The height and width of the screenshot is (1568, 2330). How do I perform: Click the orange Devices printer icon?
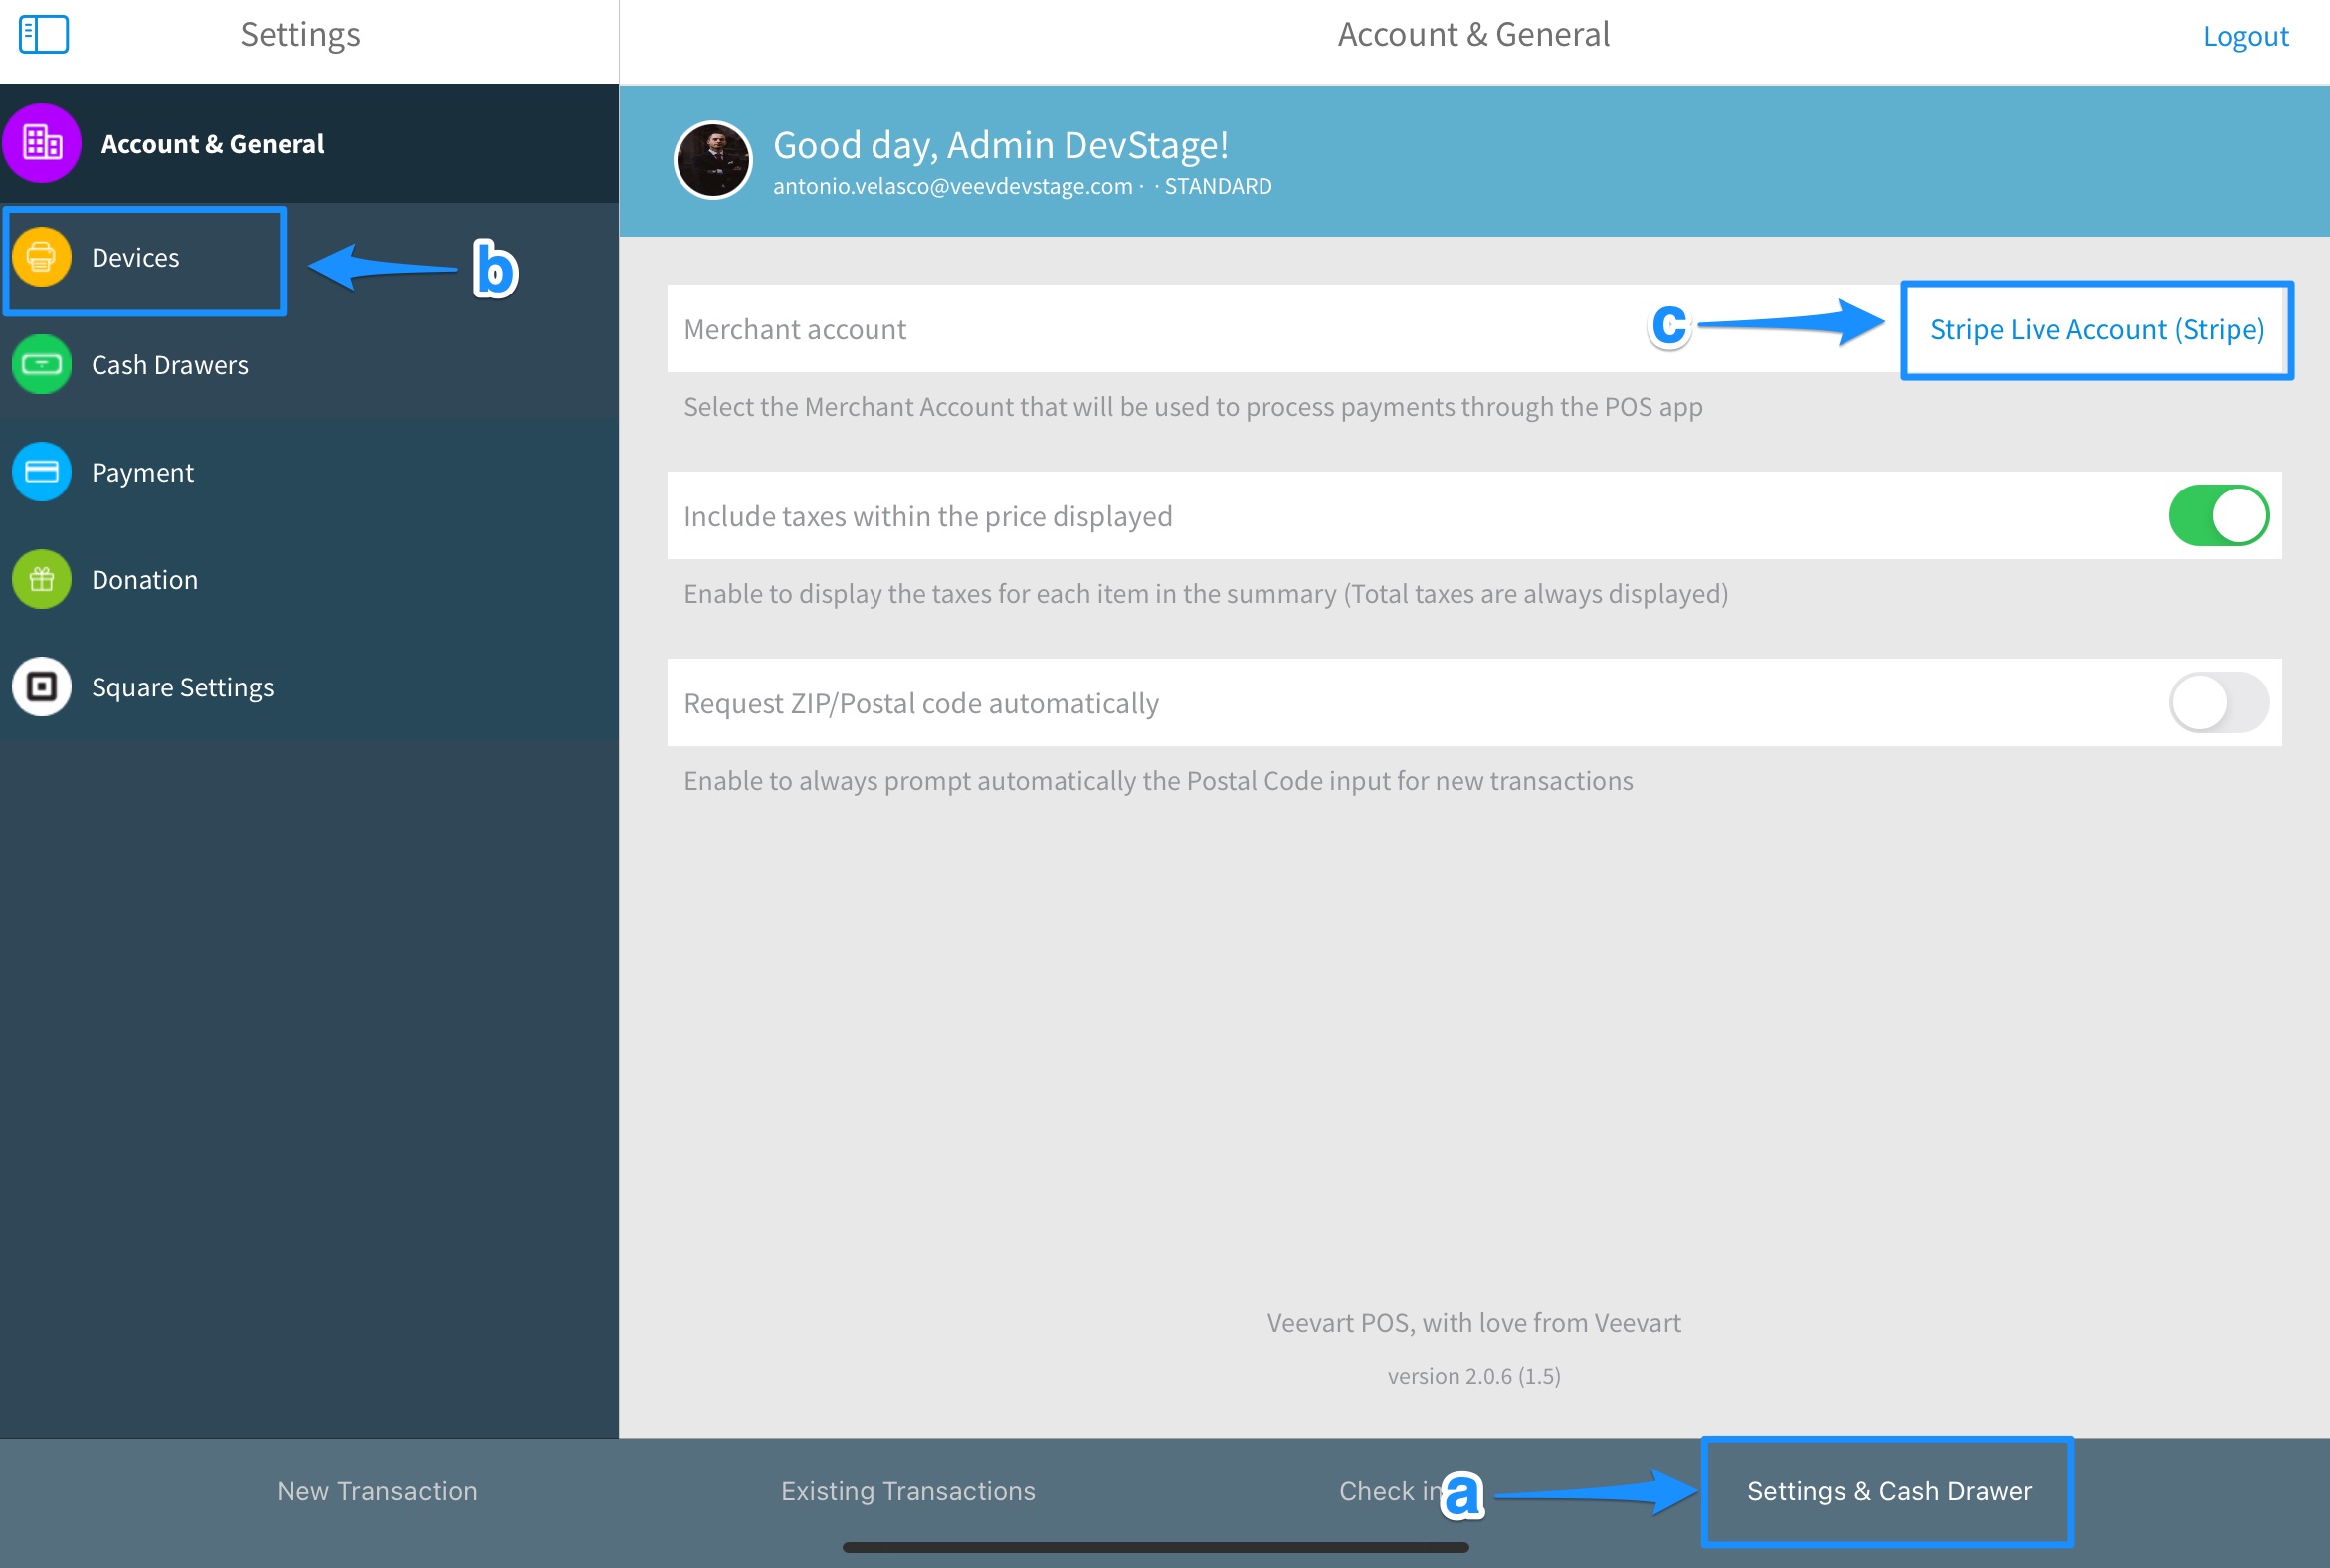pos(42,257)
